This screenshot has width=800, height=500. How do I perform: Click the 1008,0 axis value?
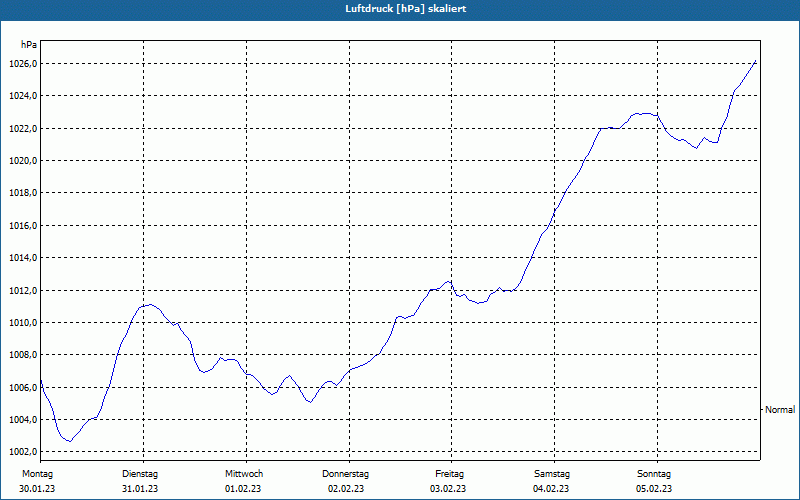point(22,355)
